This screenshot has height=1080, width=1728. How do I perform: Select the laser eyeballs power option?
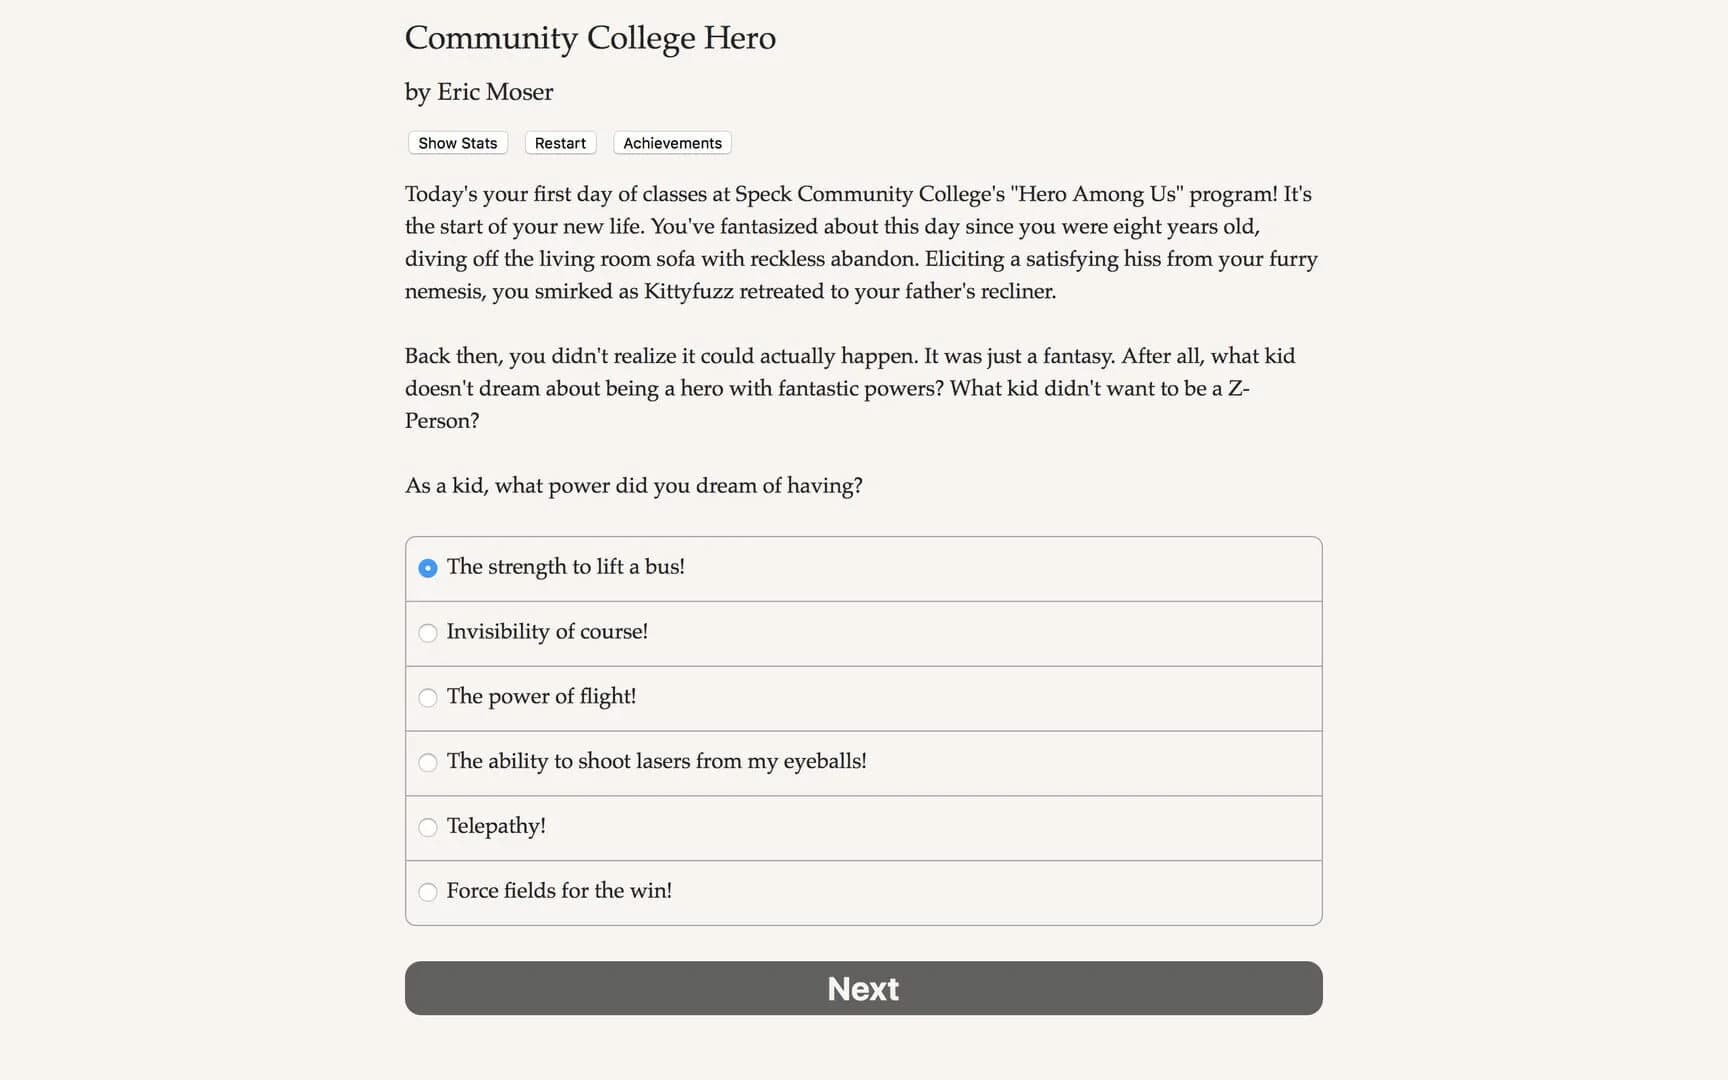point(428,762)
